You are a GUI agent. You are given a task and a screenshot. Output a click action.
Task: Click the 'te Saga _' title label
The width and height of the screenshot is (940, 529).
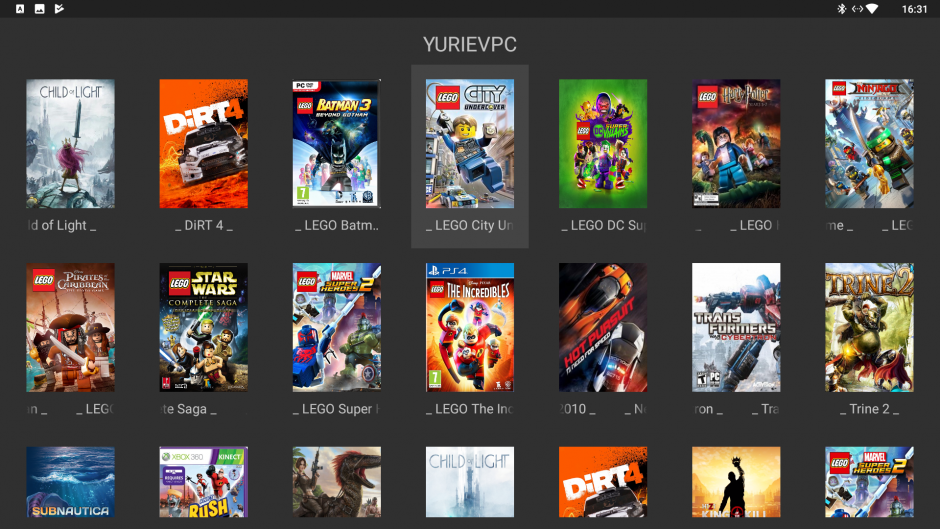188,409
